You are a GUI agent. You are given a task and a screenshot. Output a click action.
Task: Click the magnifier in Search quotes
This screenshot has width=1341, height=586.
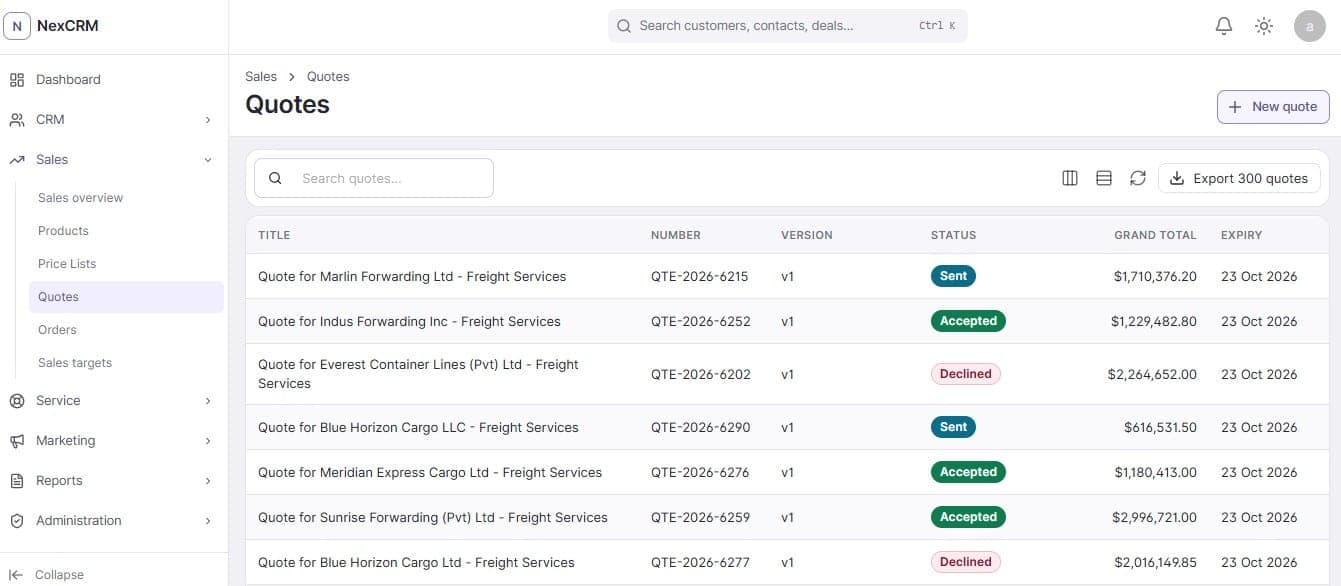[x=275, y=178]
